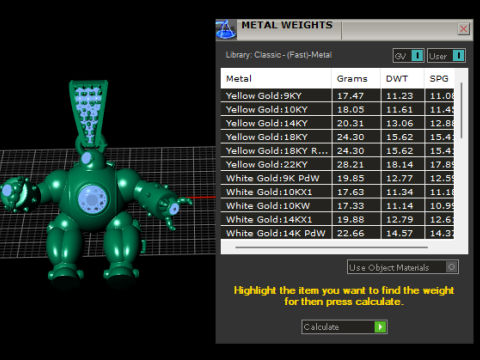Toggle Use Object Materials option
The image size is (480, 360).
pos(403,267)
